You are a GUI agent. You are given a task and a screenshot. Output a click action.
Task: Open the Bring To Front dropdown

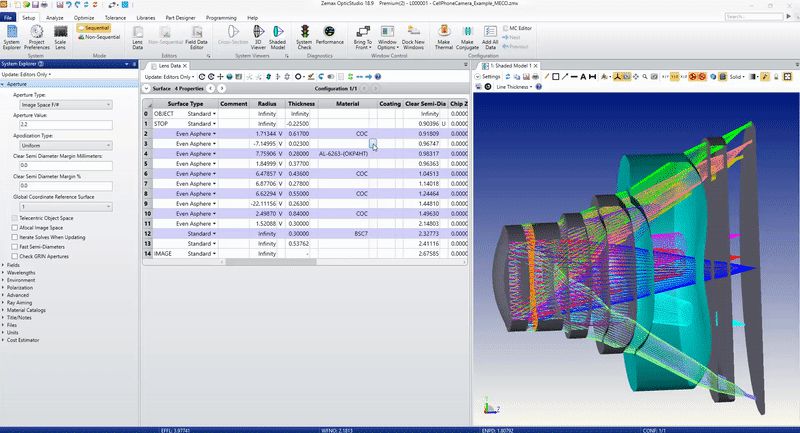pos(363,38)
